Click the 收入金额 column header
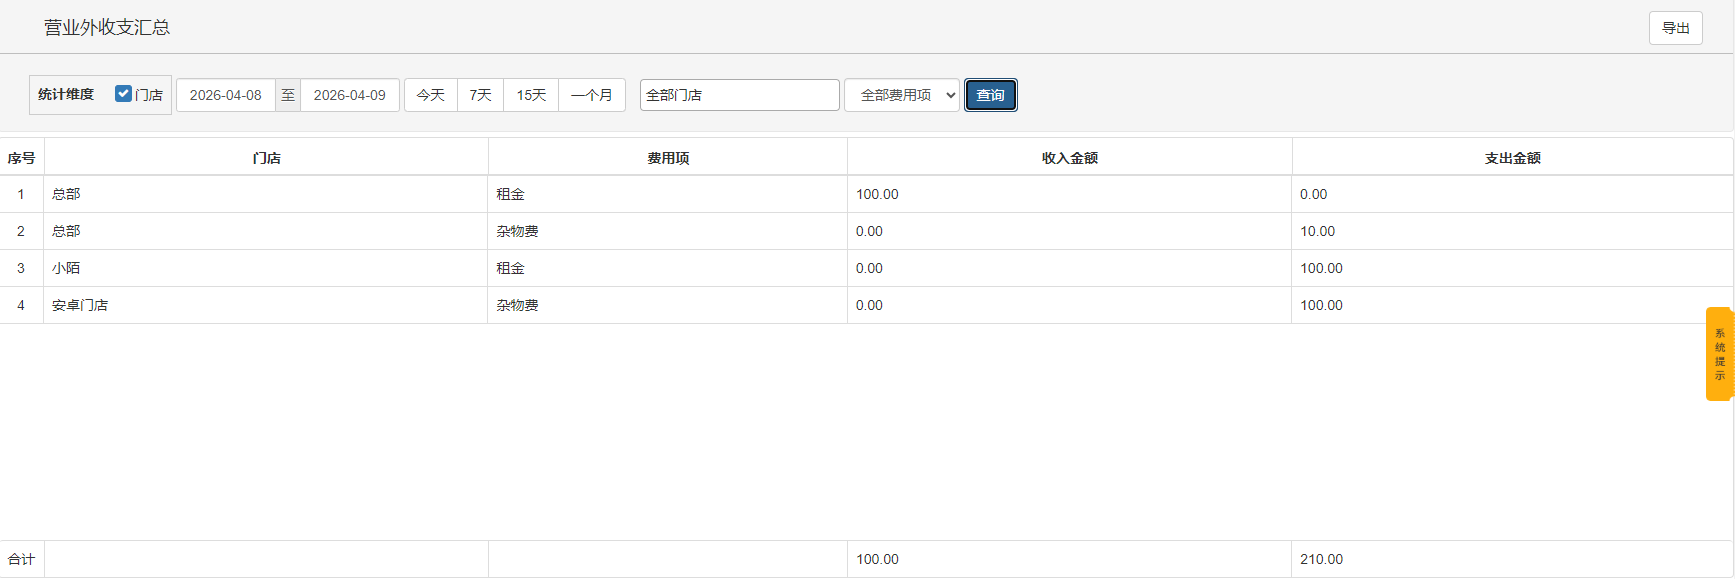Viewport: 1735px width, 579px height. (1069, 158)
